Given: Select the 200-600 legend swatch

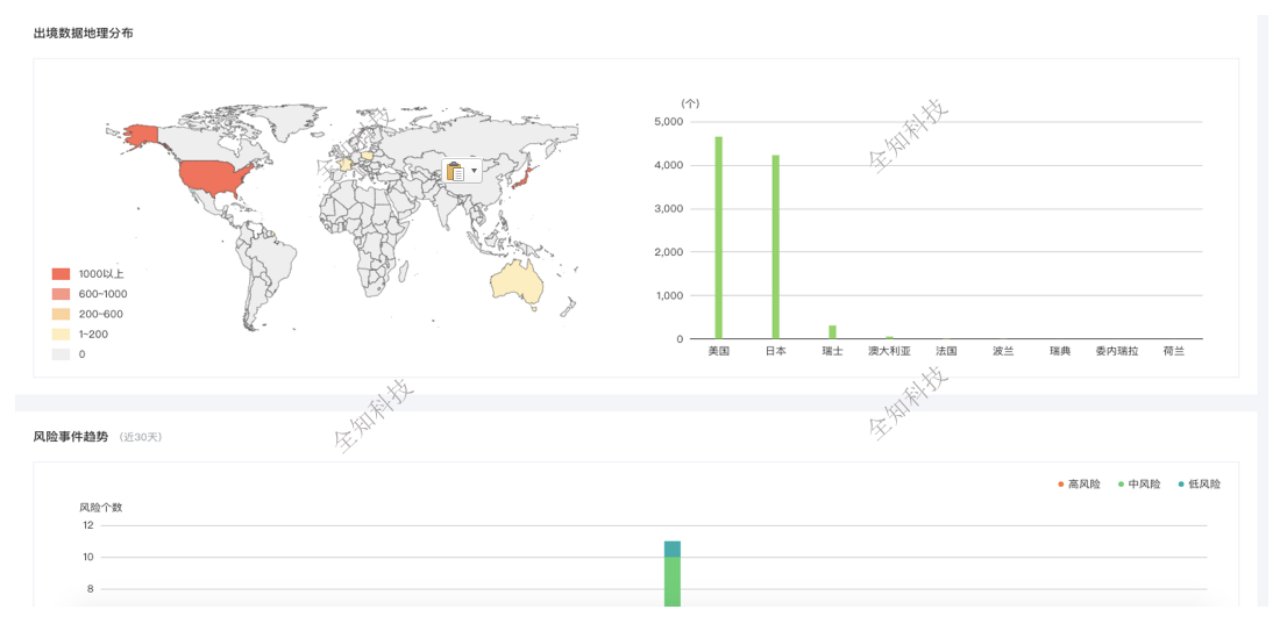Looking at the screenshot, I should tap(60, 314).
